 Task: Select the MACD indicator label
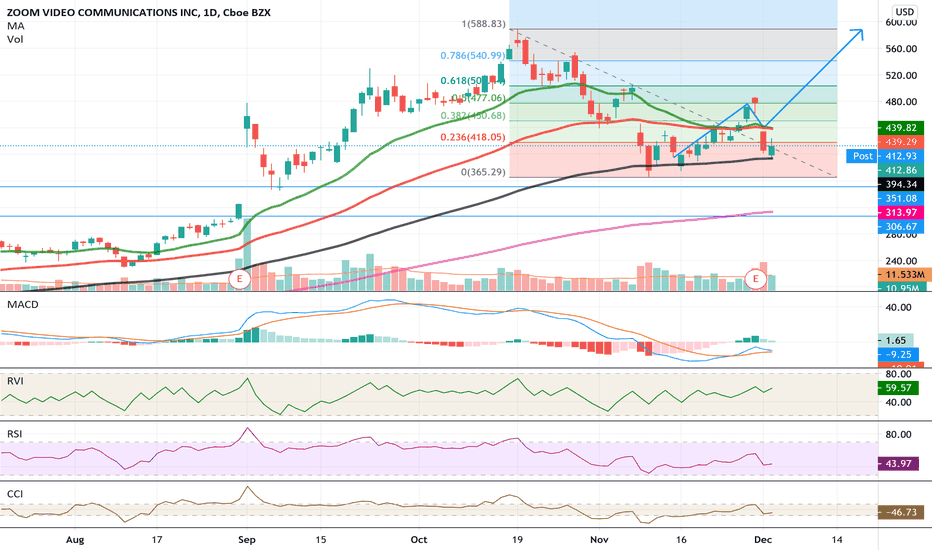(x=23, y=304)
